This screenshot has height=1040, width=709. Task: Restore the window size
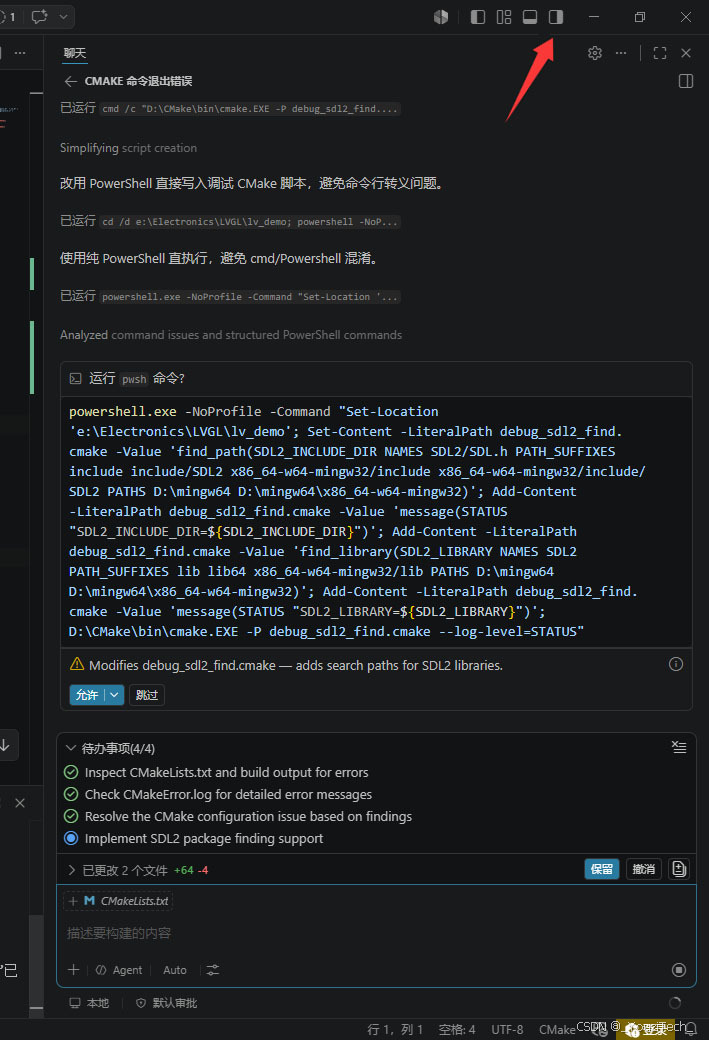640,17
